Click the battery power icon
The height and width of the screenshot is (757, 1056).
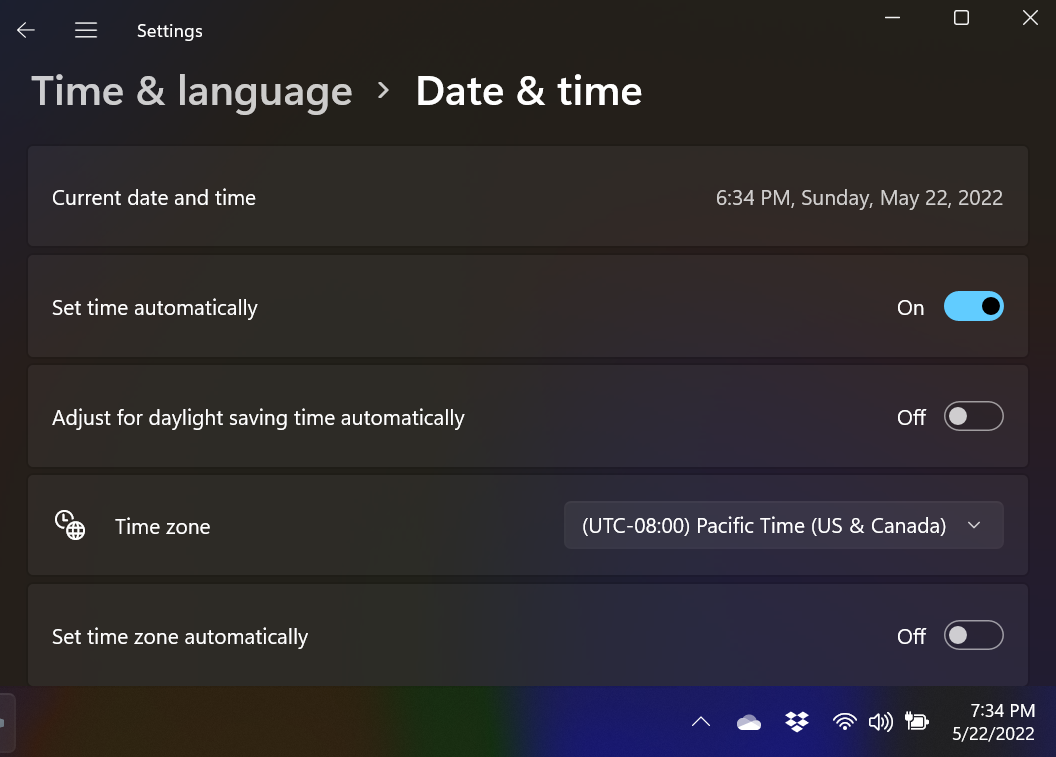[917, 722]
